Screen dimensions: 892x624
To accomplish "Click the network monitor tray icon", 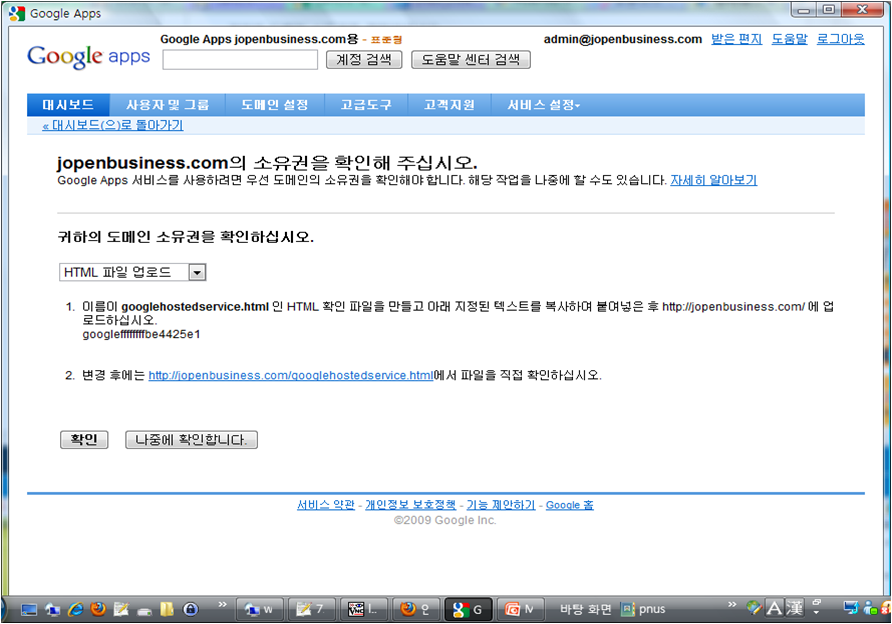I will (851, 608).
